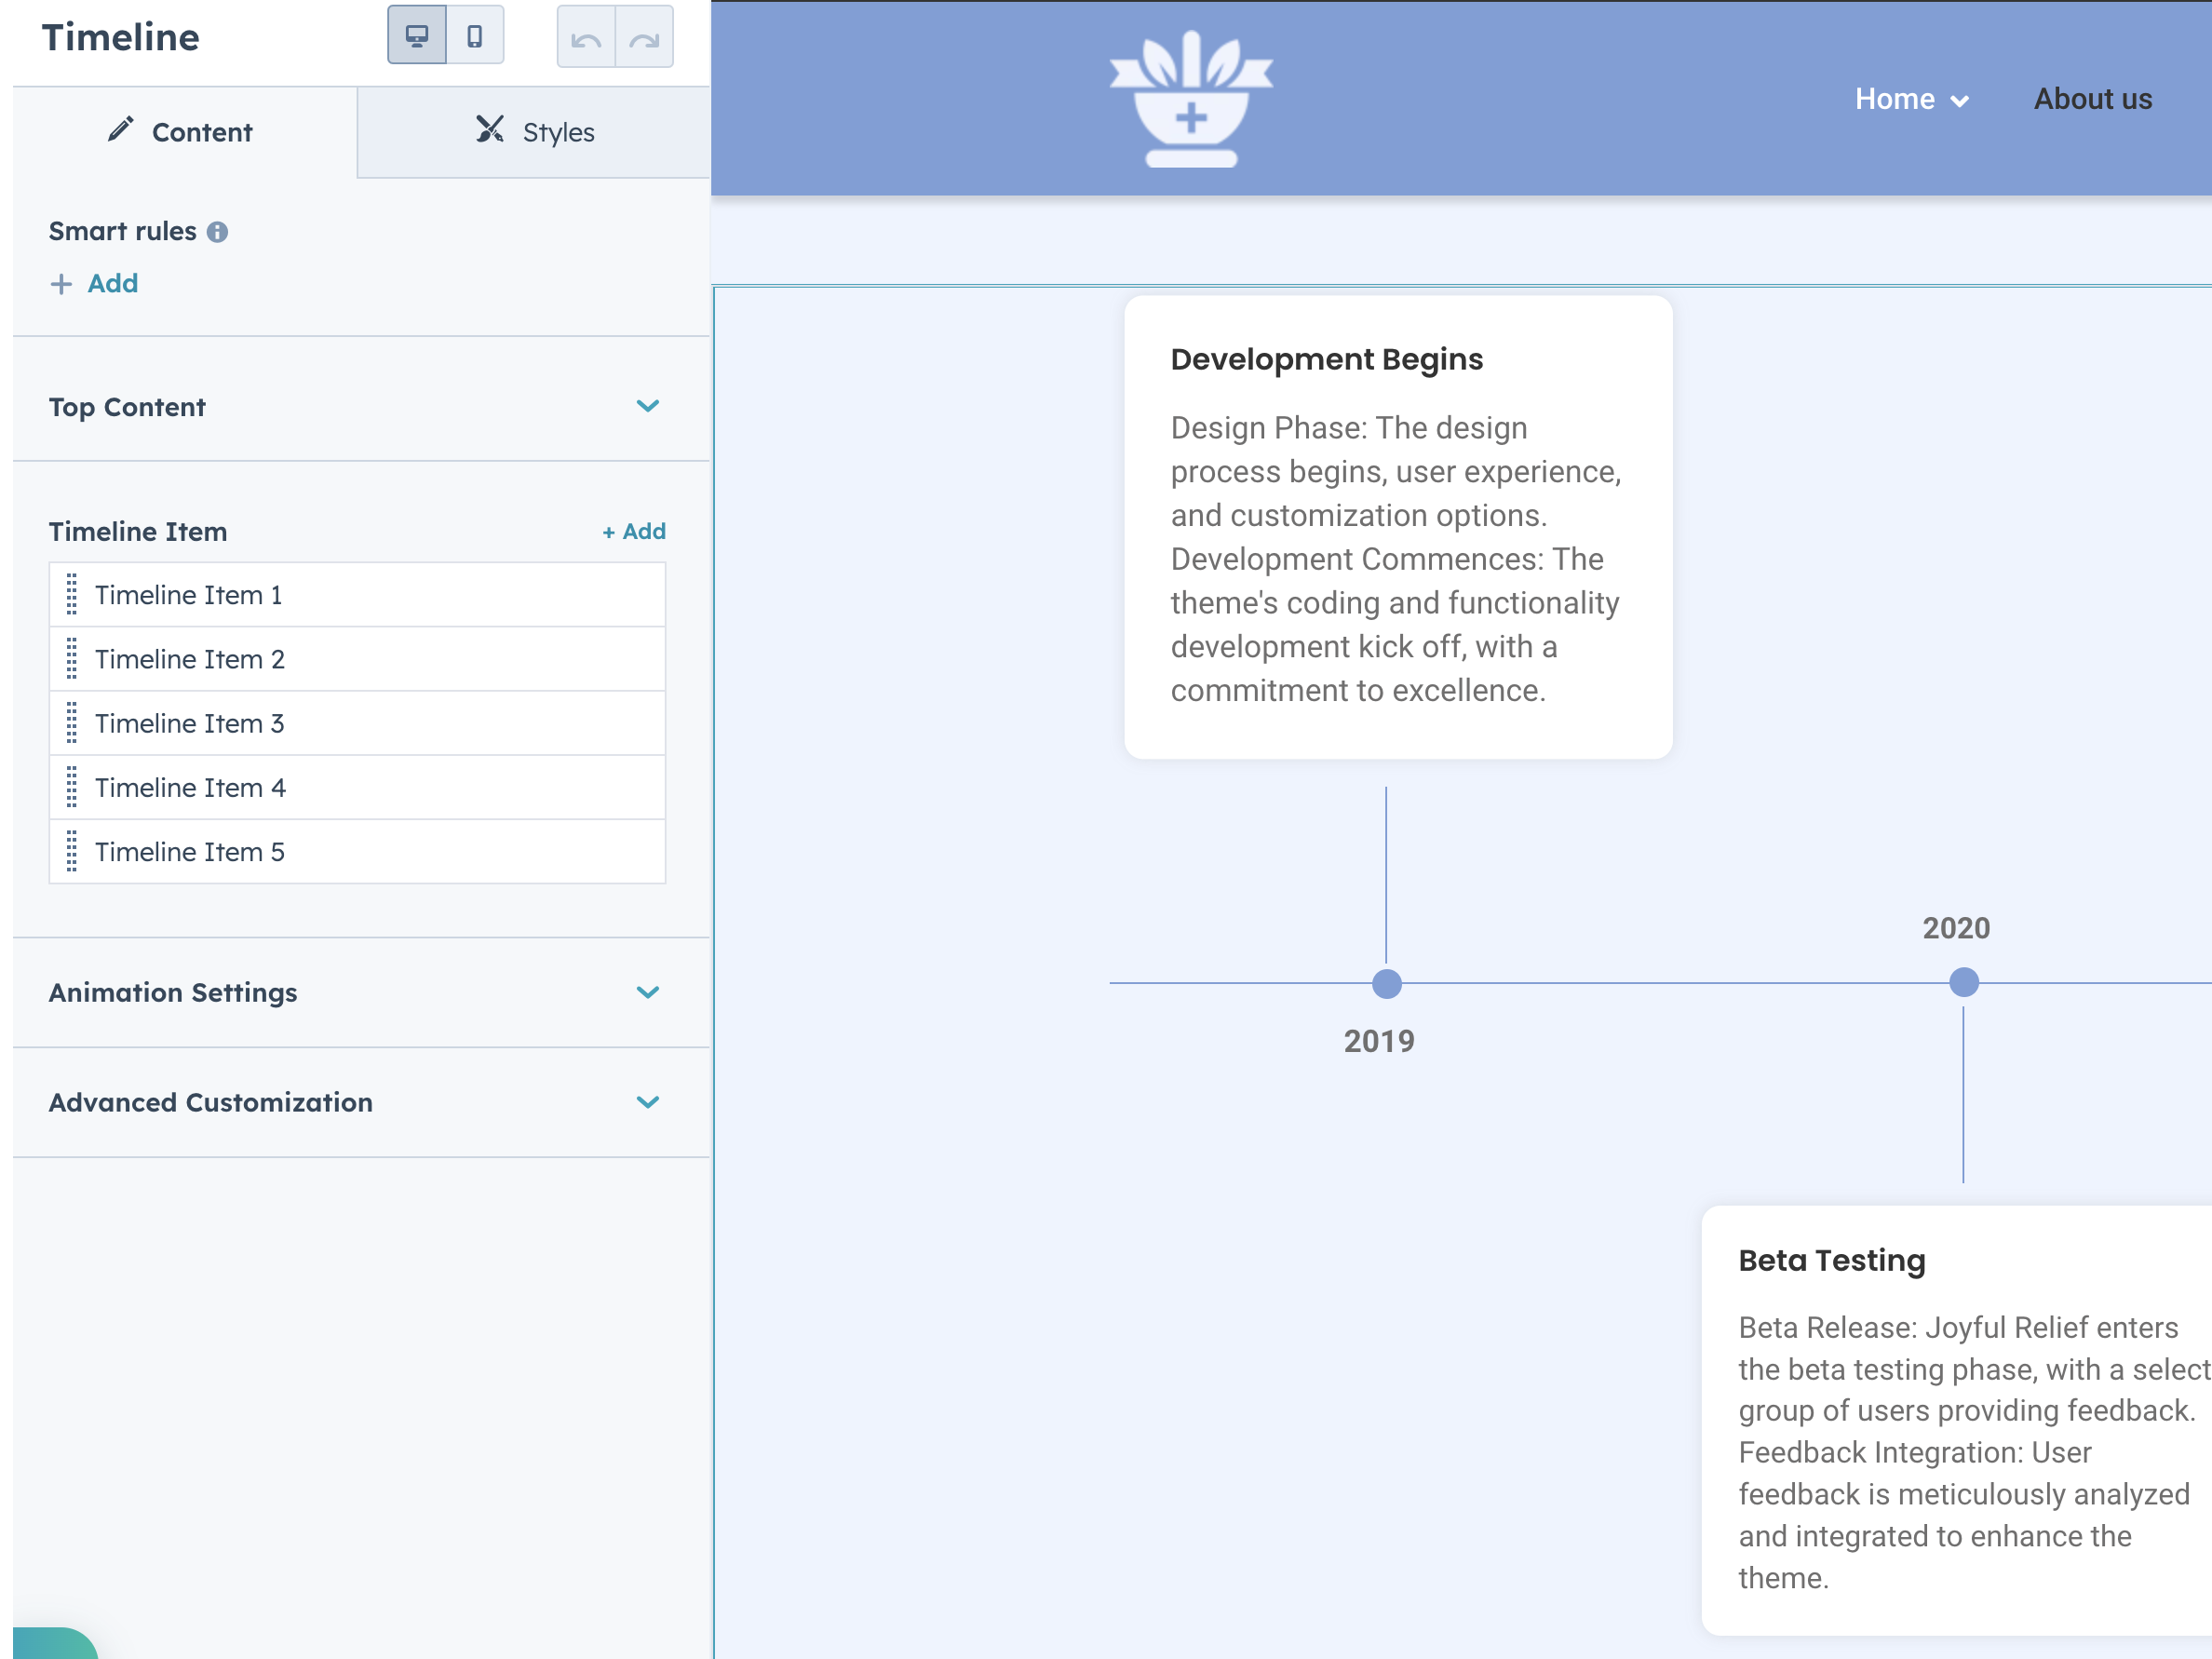Click Smart rules info icon
2212x1659 pixels.
pyautogui.click(x=217, y=232)
